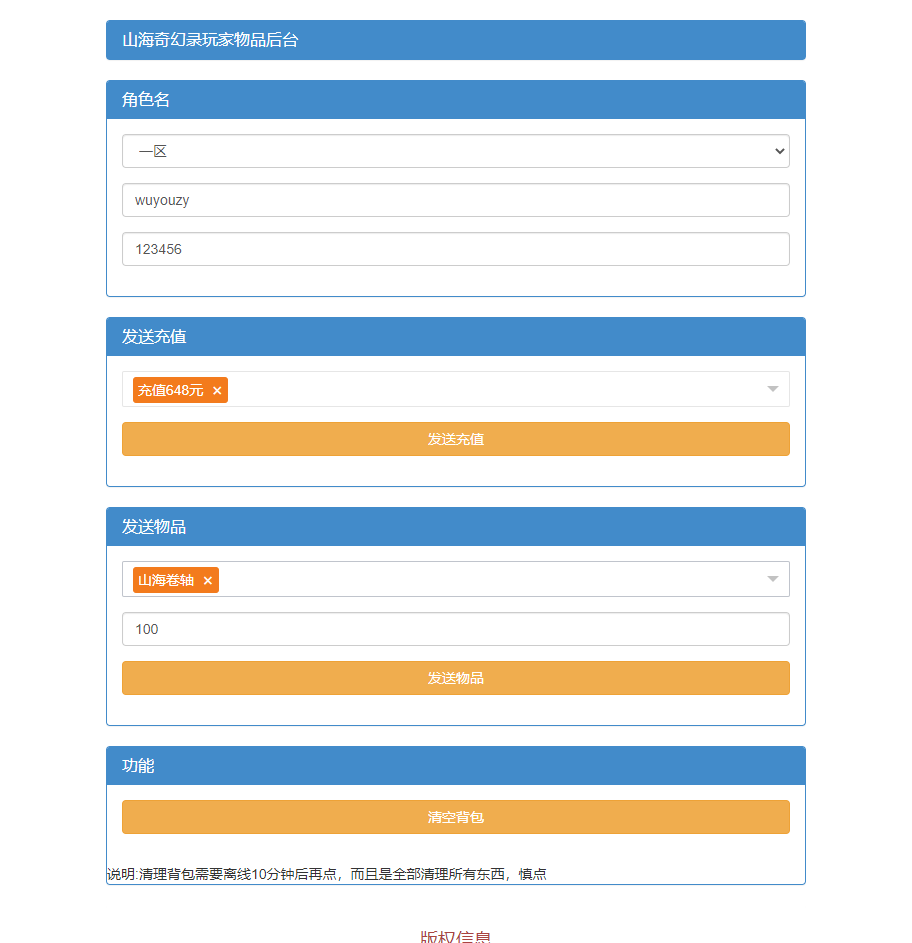The image size is (912, 943).
Task: Click the 功能 panel header
Action: [455, 766]
